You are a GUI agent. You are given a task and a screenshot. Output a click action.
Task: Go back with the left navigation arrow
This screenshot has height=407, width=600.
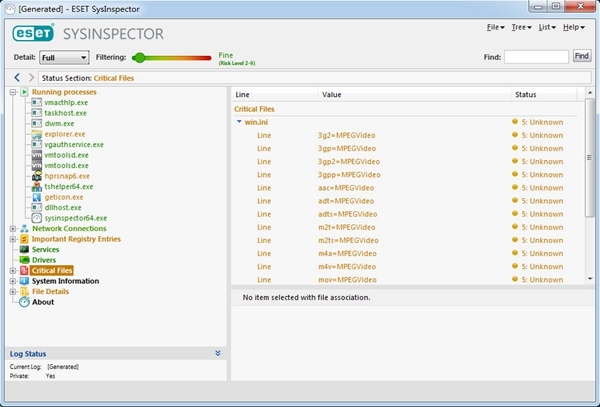pyautogui.click(x=17, y=78)
